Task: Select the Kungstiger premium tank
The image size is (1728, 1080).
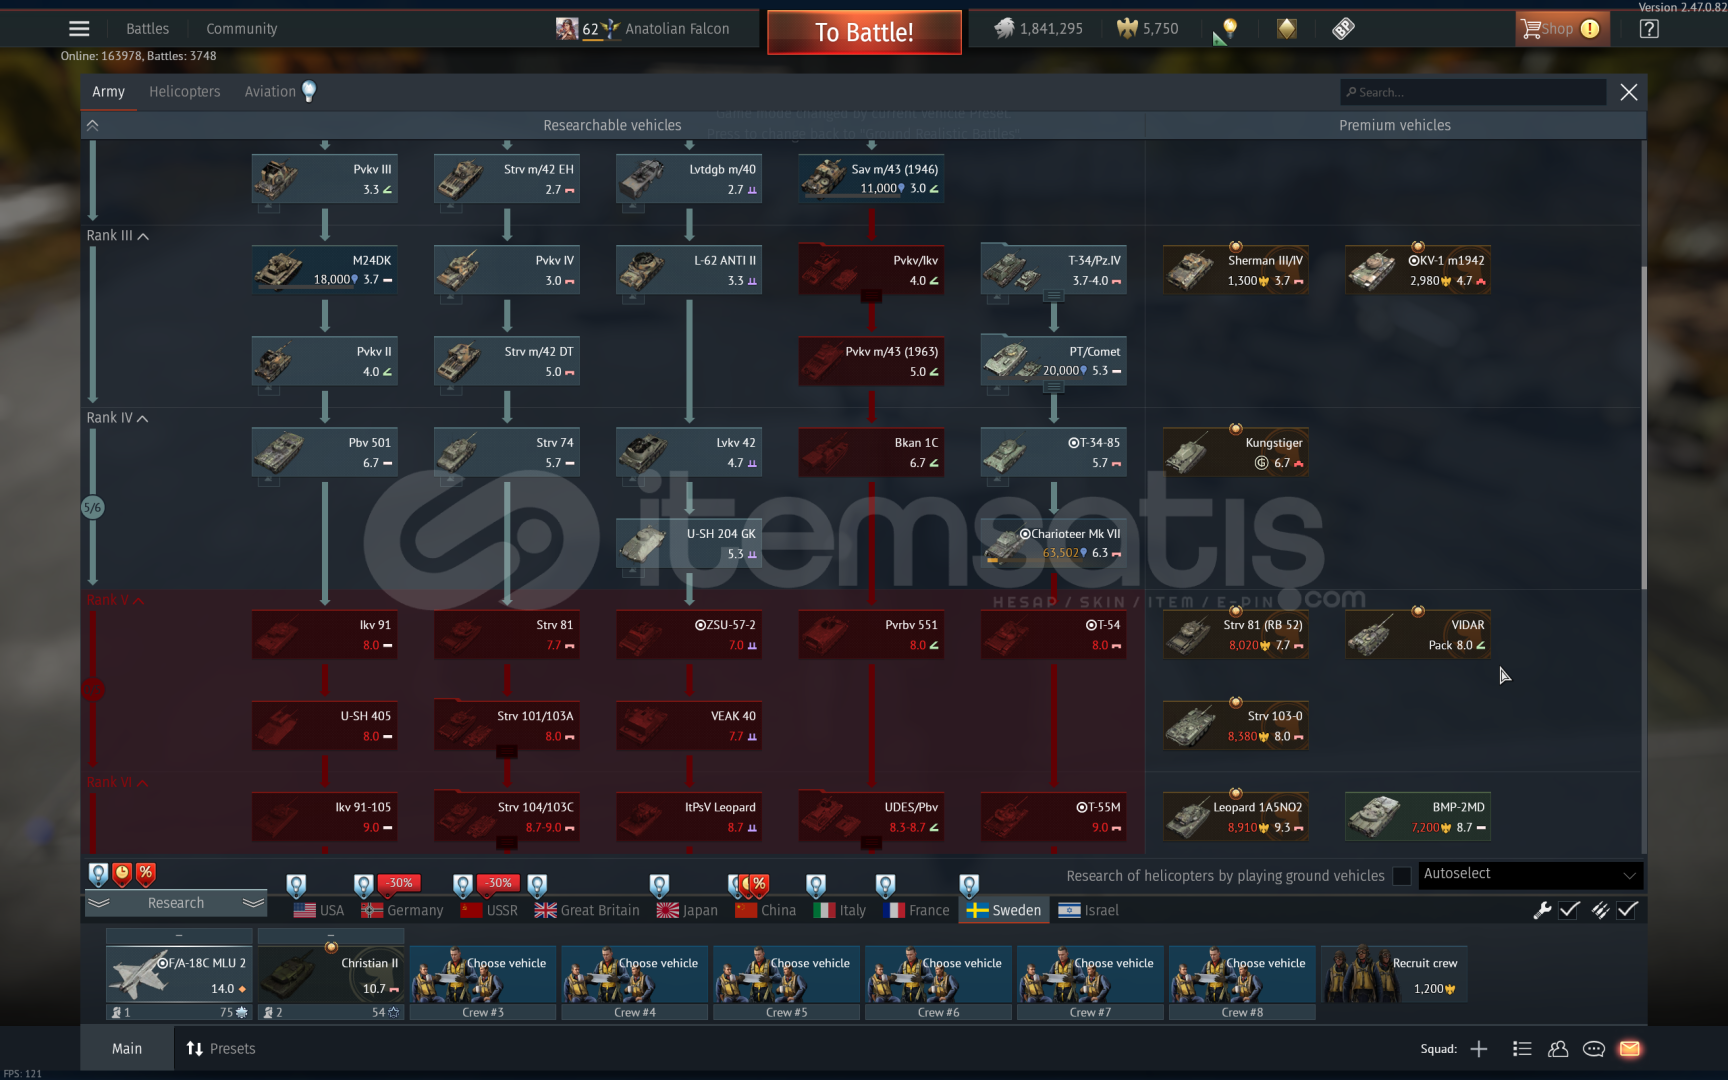Action: [x=1236, y=453]
